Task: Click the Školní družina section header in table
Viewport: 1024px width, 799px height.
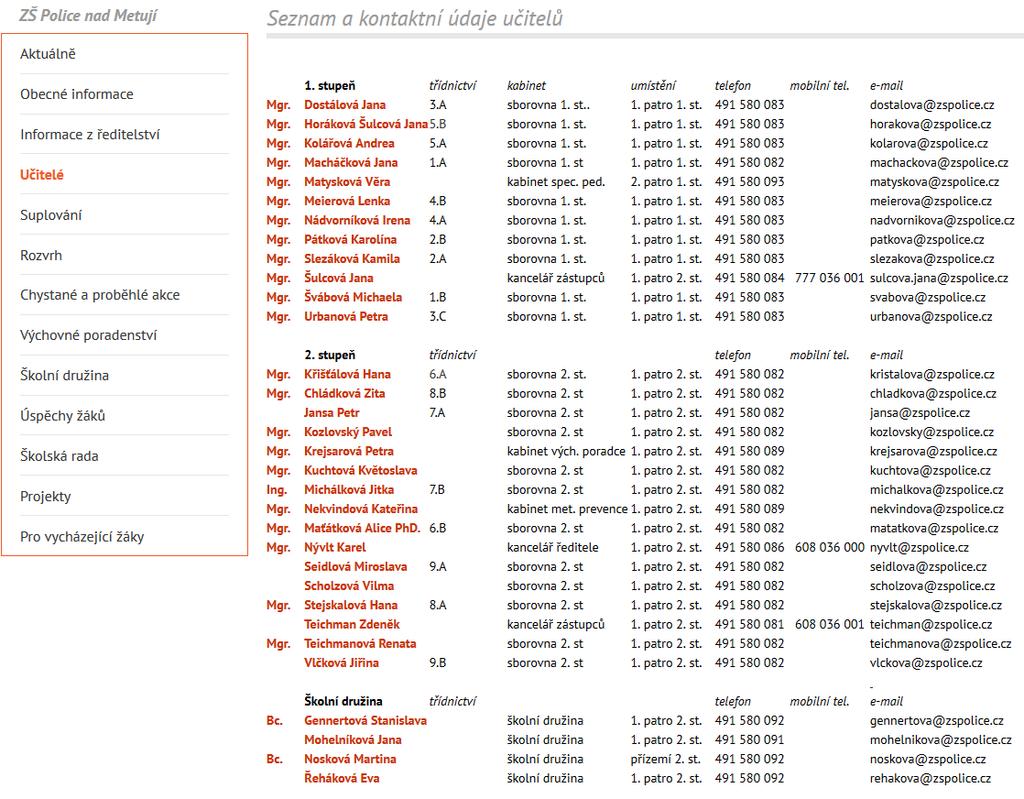Action: 343,702
